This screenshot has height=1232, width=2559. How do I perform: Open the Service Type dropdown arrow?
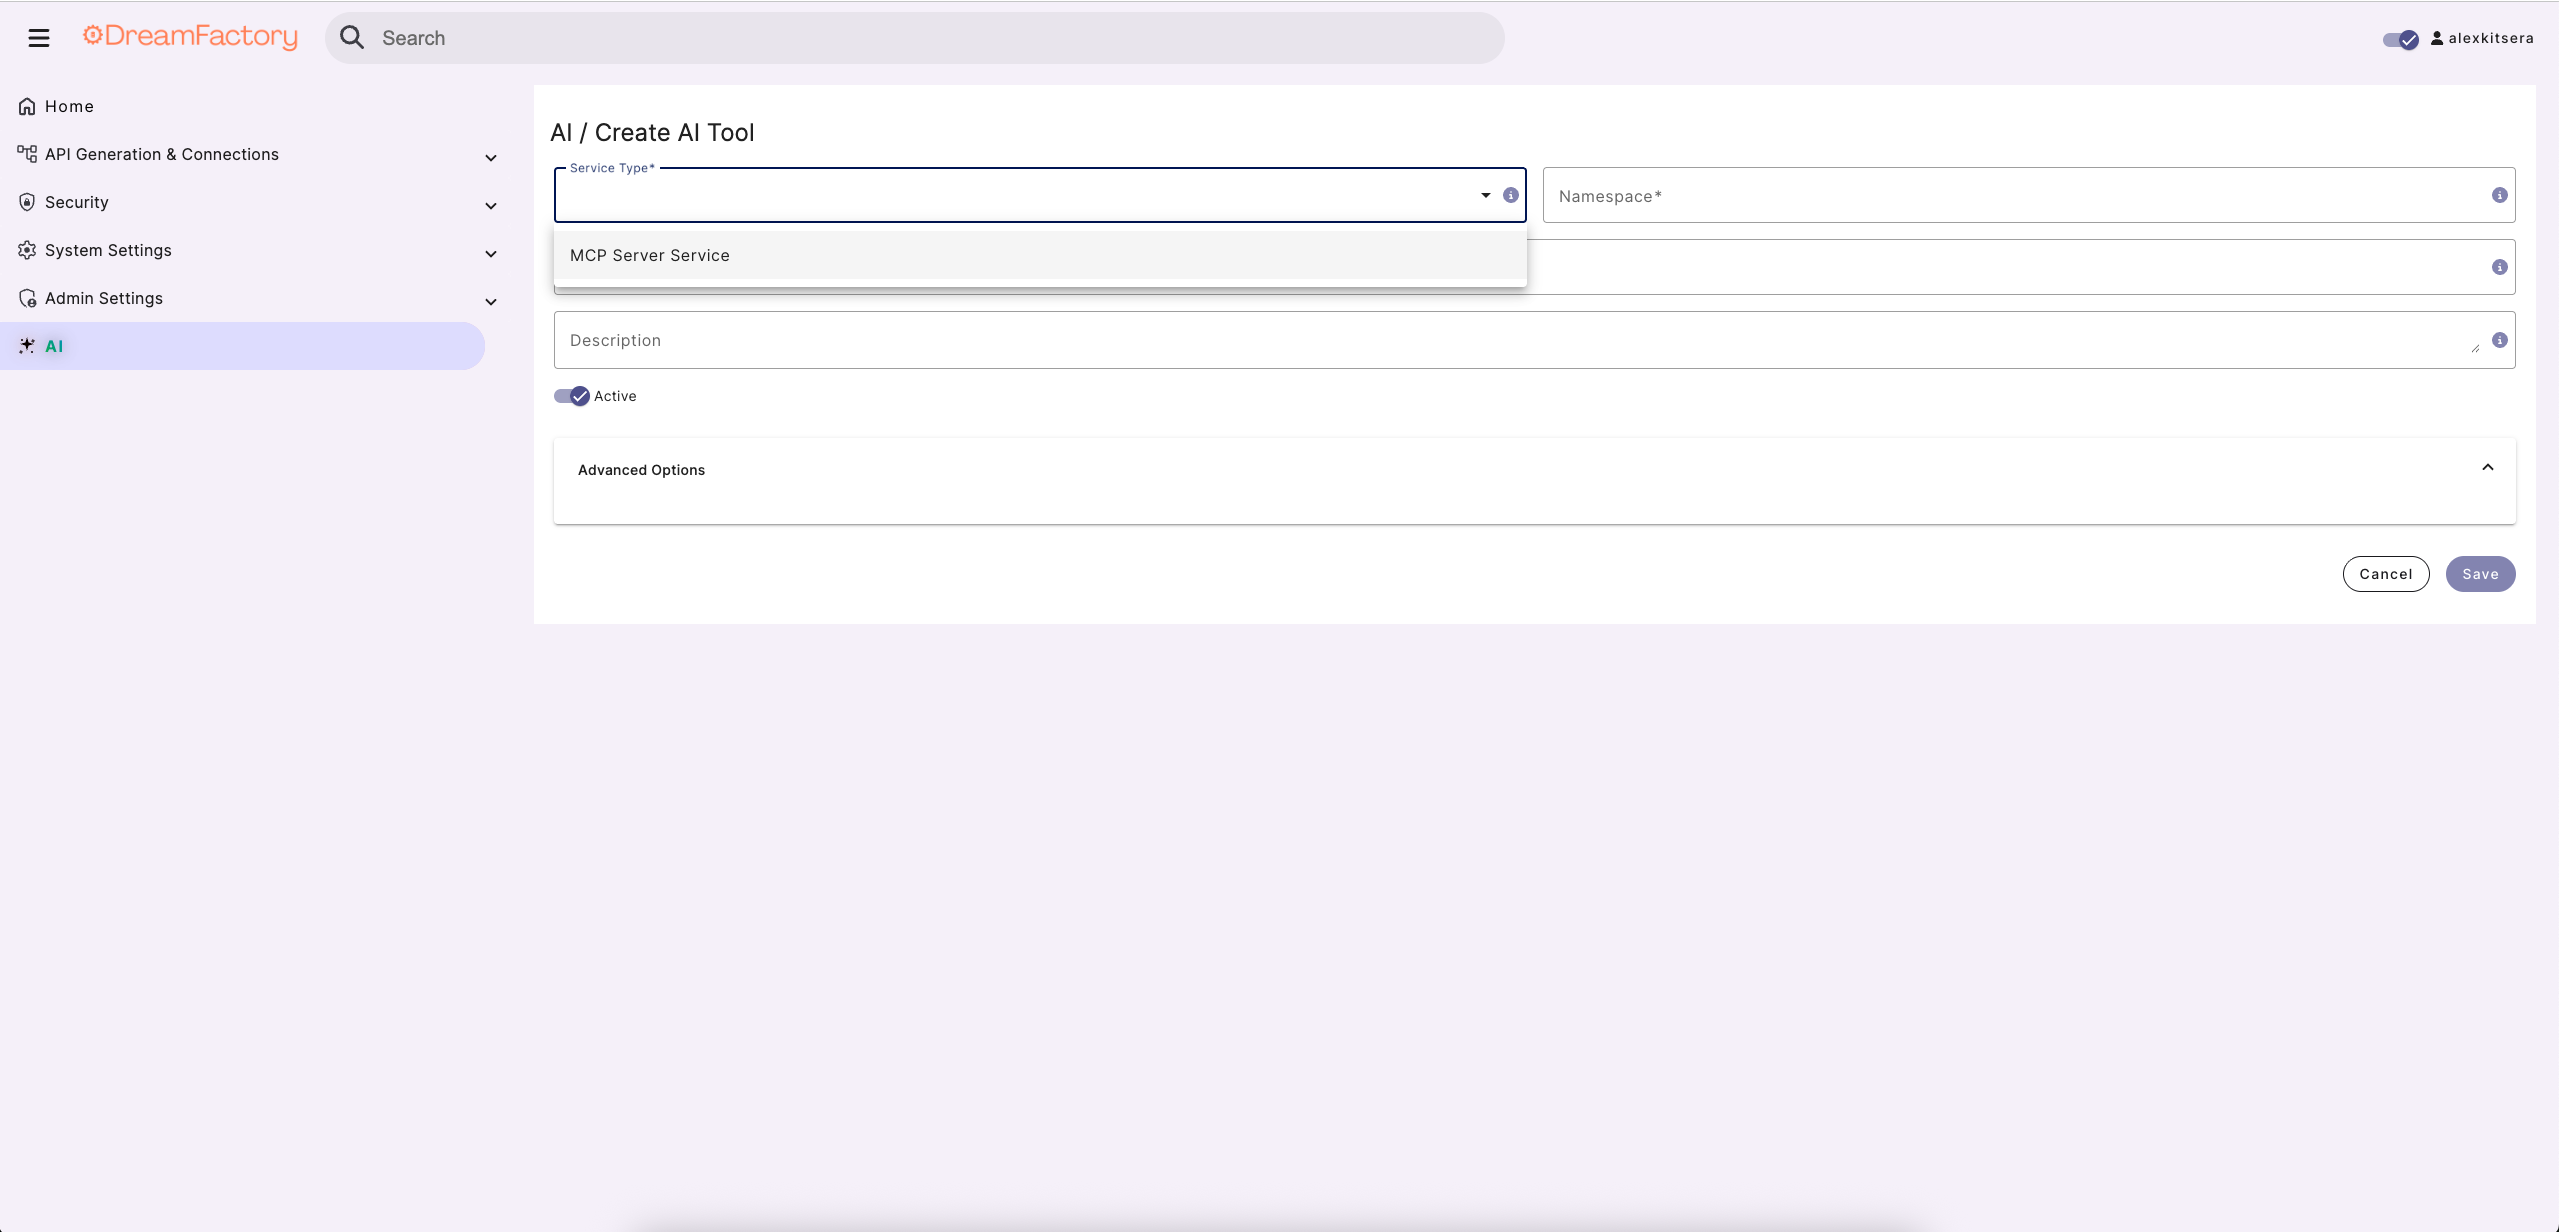1484,195
